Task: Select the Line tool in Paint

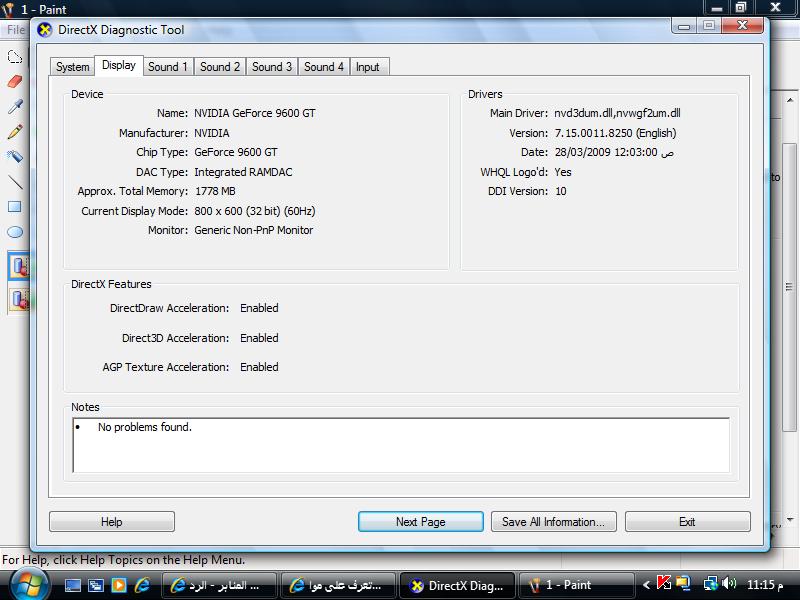Action: point(15,182)
